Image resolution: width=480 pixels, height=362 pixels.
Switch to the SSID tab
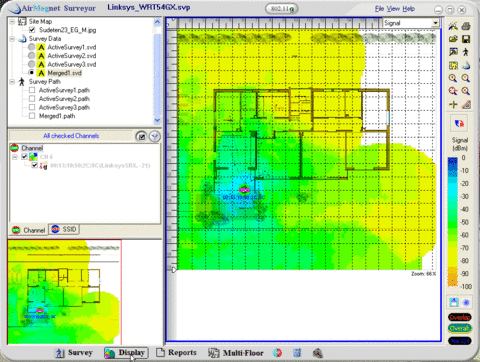coord(64,229)
